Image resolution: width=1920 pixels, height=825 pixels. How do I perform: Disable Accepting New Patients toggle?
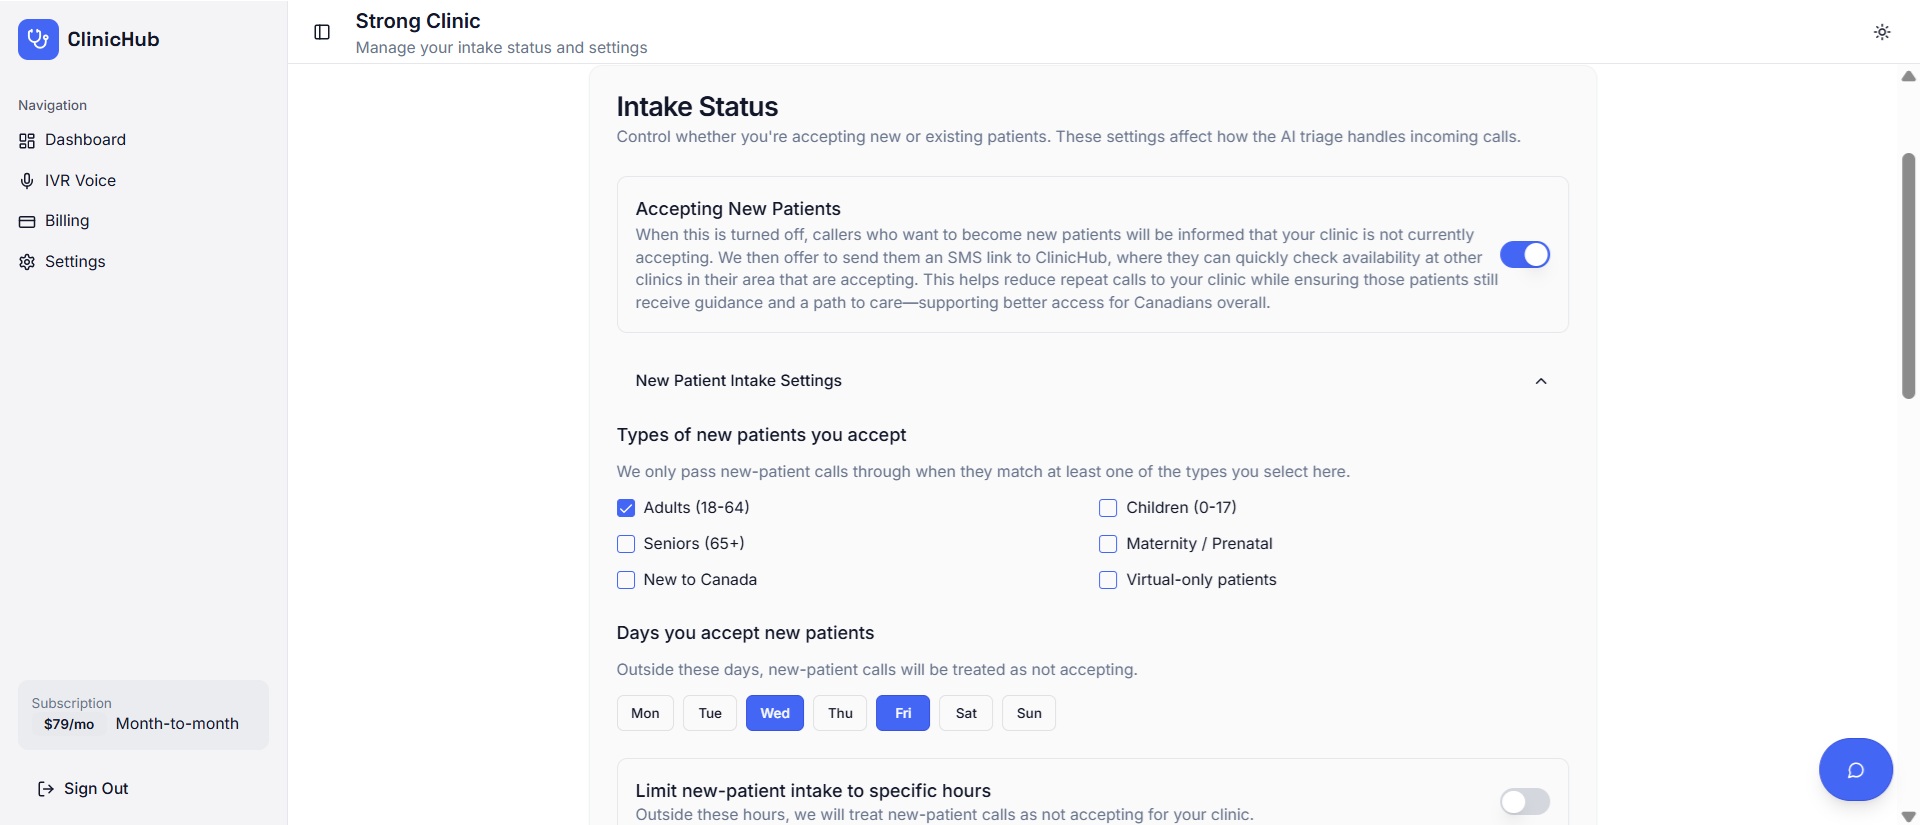tap(1525, 255)
